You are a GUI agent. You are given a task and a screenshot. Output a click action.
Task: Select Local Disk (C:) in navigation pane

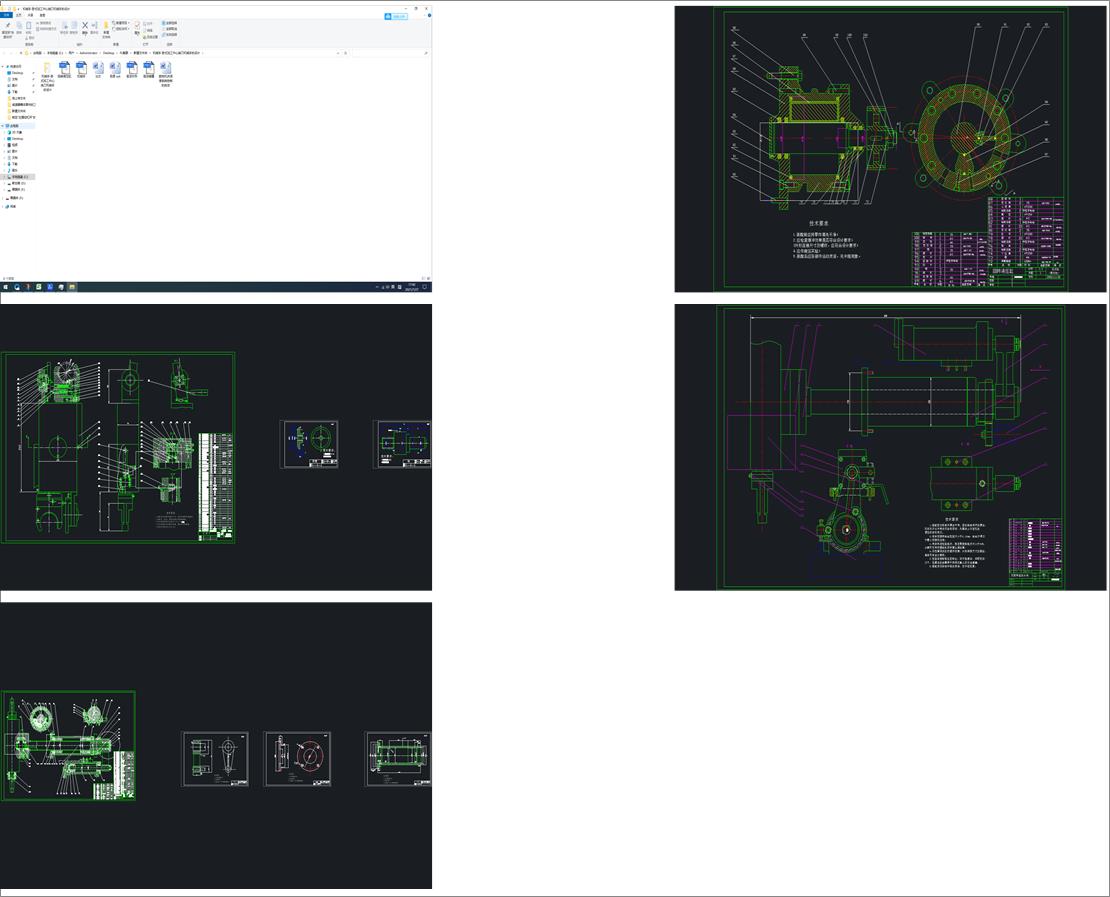(20, 177)
